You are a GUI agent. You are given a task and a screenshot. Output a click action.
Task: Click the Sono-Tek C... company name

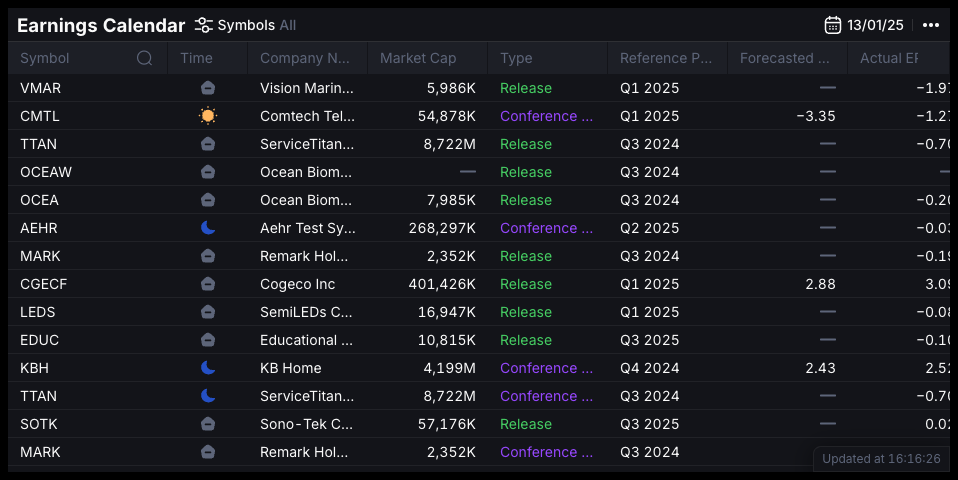point(306,424)
